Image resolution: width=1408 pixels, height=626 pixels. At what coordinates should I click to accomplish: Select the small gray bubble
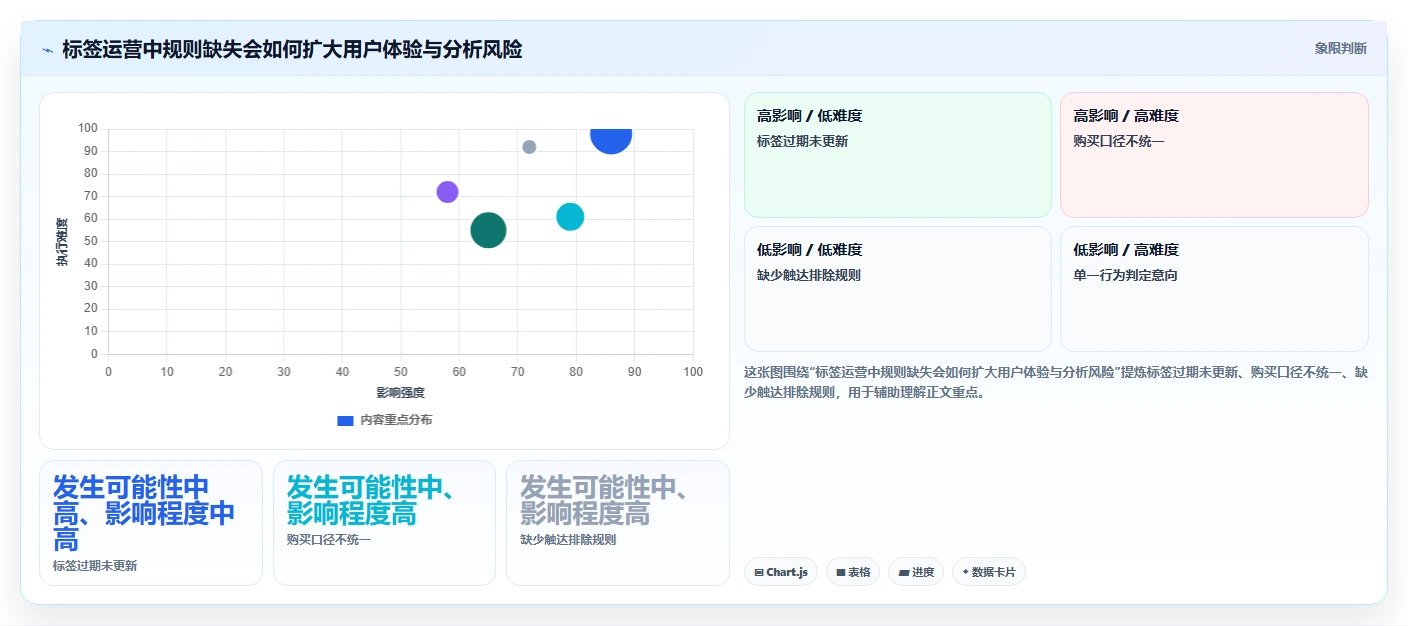pos(529,147)
